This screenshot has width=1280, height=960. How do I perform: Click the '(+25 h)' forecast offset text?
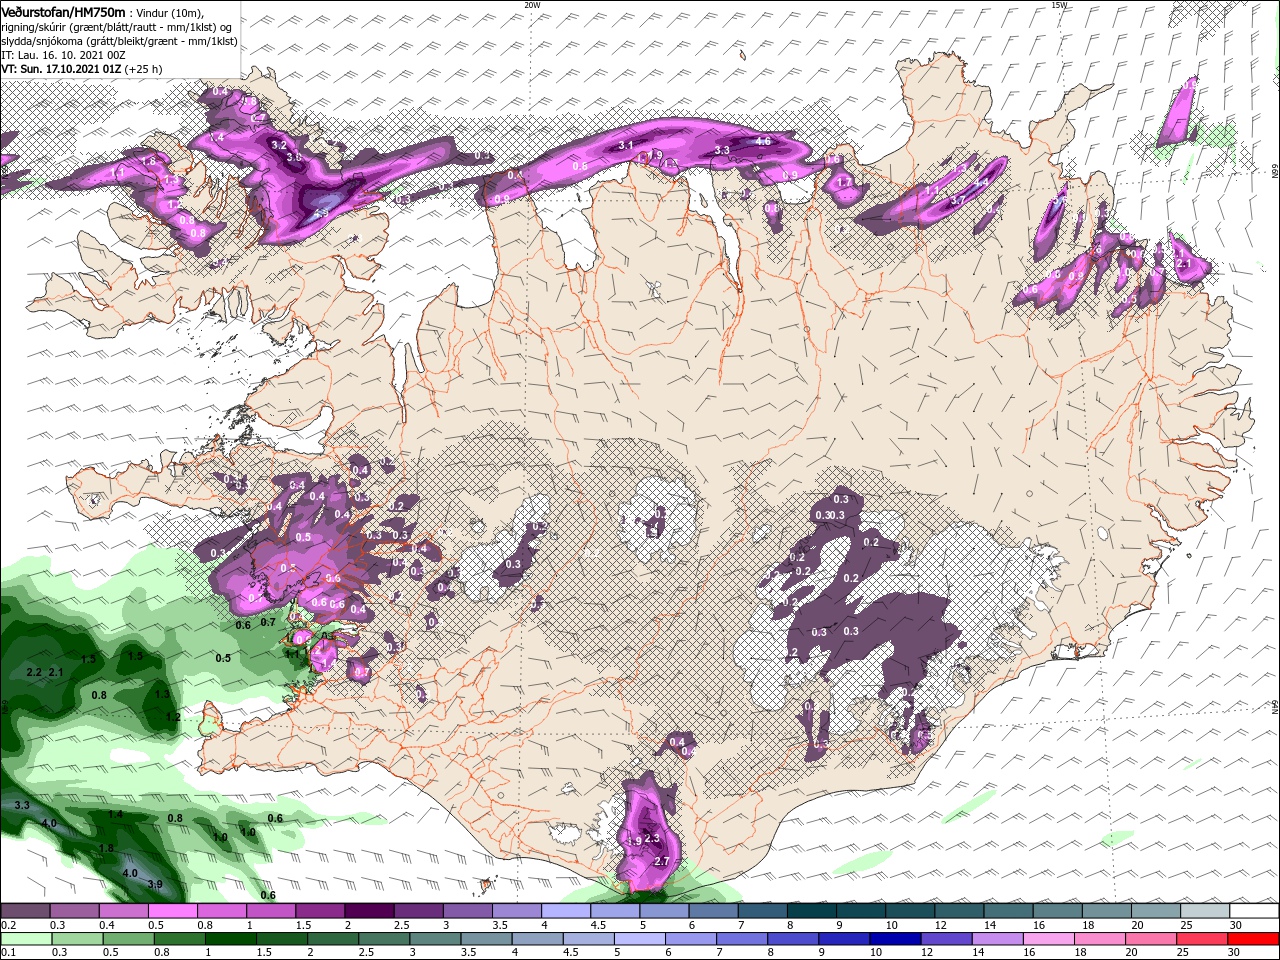coord(144,69)
